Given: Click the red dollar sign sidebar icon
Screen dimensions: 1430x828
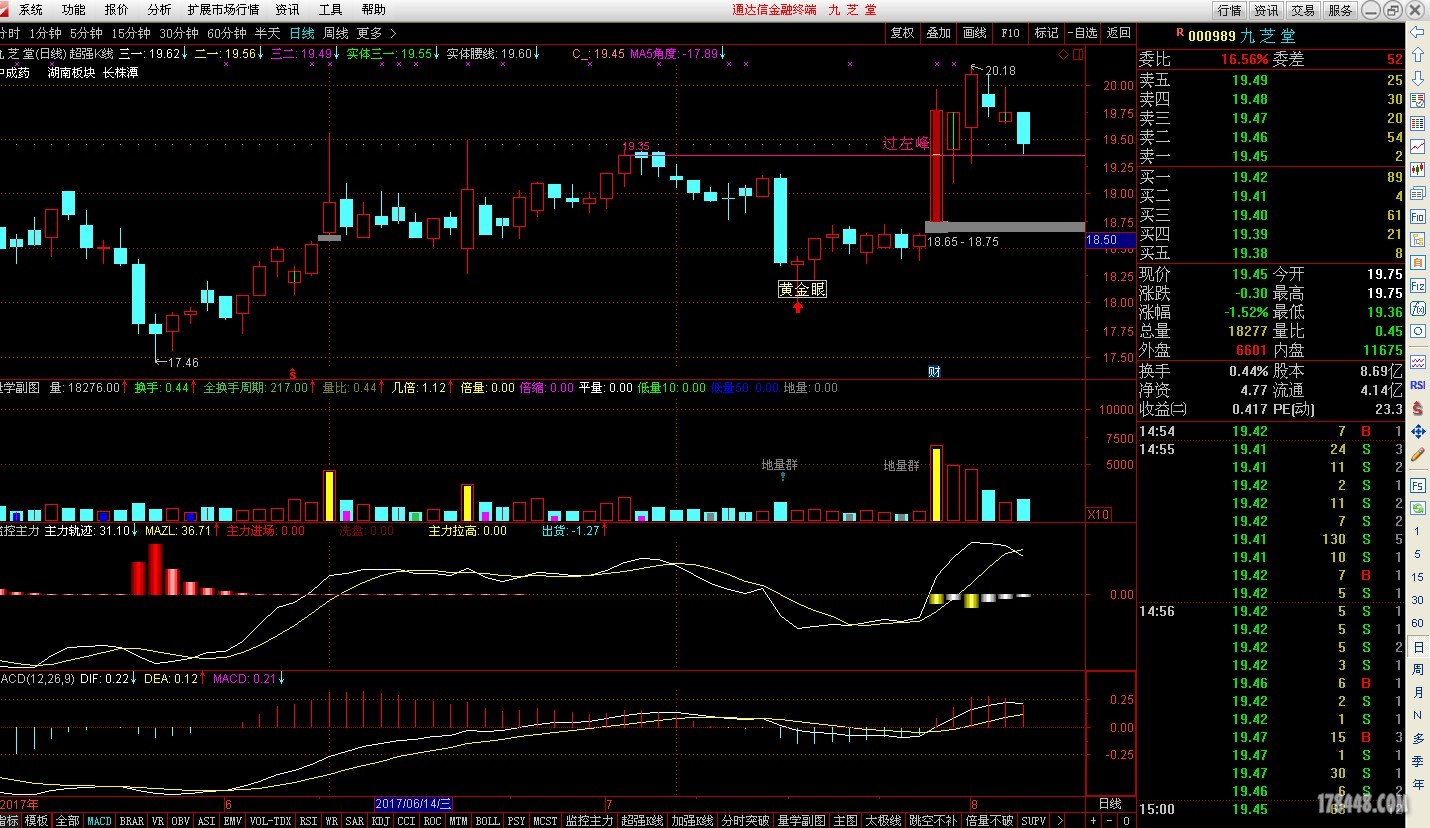Looking at the screenshot, I should pyautogui.click(x=1418, y=408).
